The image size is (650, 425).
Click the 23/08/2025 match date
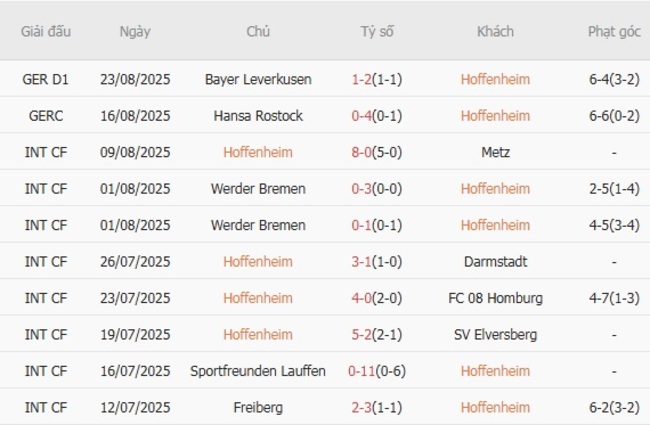click(135, 79)
